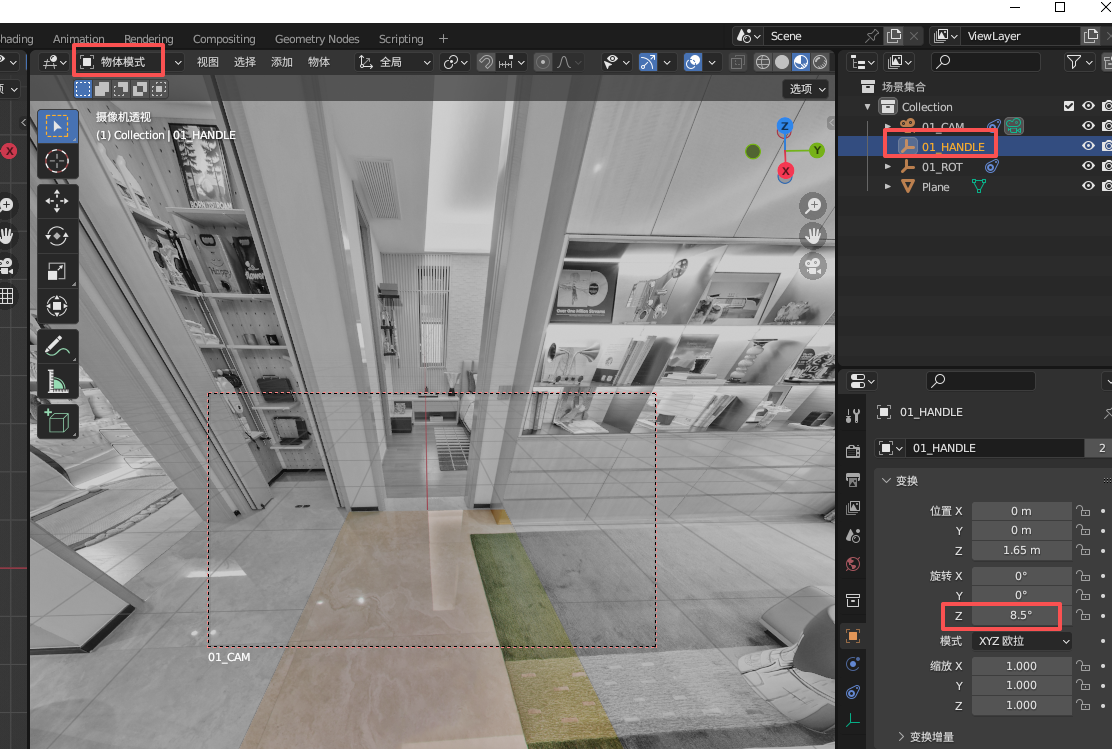The image size is (1112, 749).
Task: Switch to the Geometry Nodes workspace tab
Action: [317, 39]
